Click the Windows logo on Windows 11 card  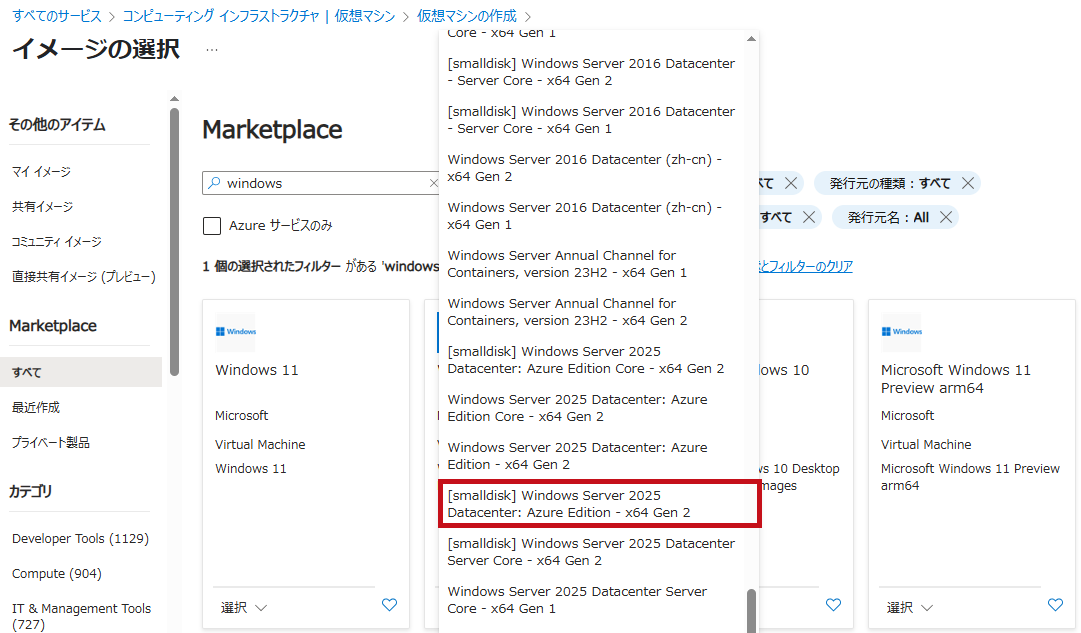coord(236,332)
